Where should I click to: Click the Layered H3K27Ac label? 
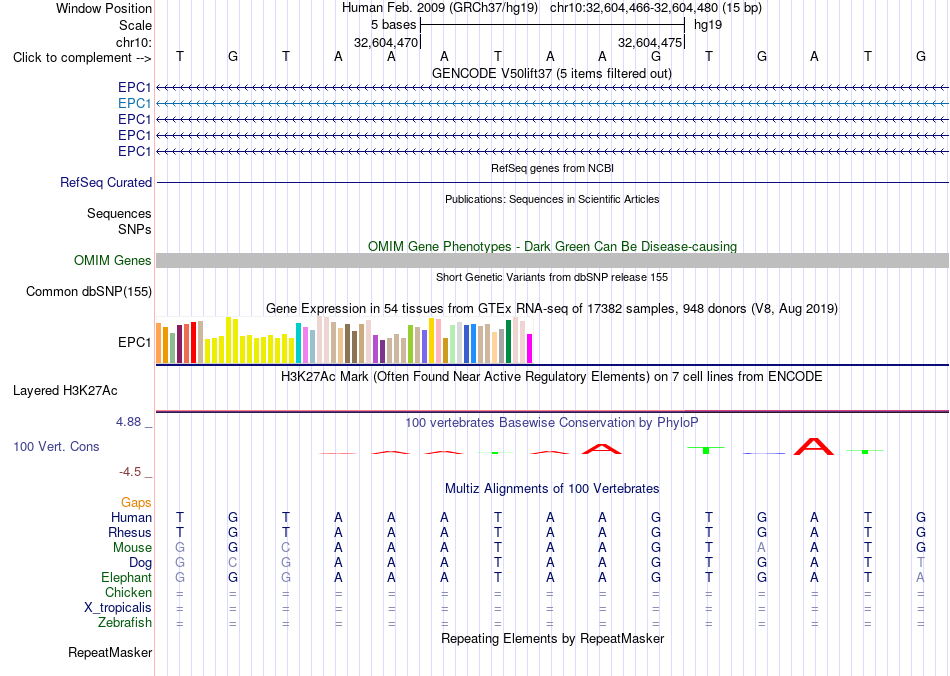pyautogui.click(x=65, y=391)
